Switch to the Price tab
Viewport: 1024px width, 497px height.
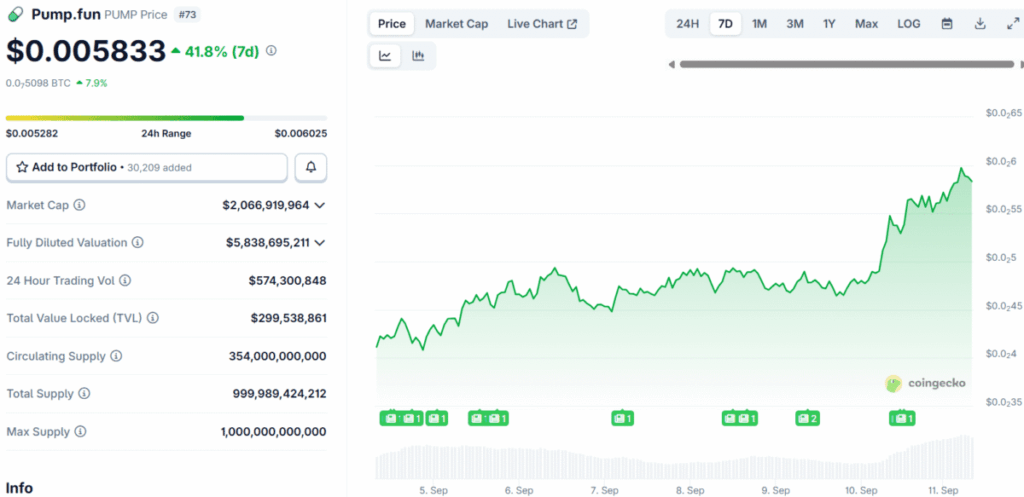point(392,24)
